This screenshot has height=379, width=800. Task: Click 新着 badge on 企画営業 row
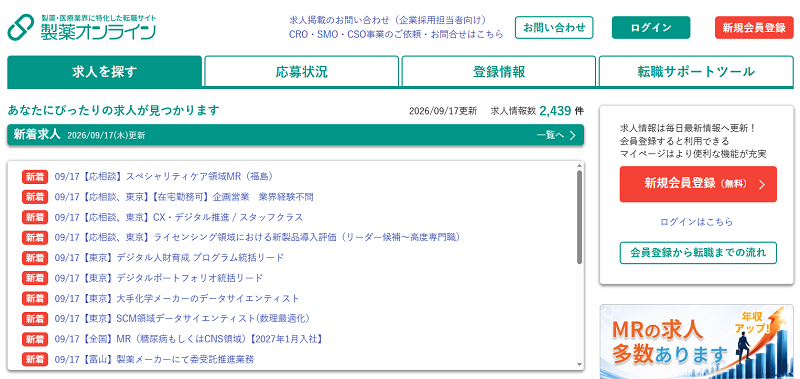tap(35, 197)
